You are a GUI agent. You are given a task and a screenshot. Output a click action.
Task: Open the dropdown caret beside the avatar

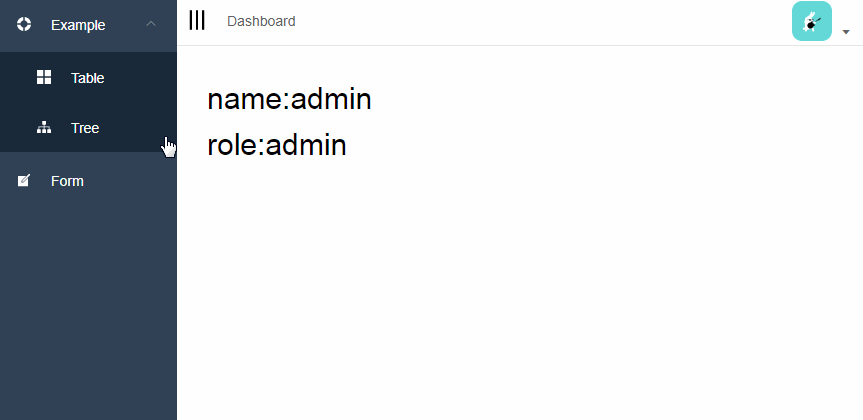coord(846,32)
